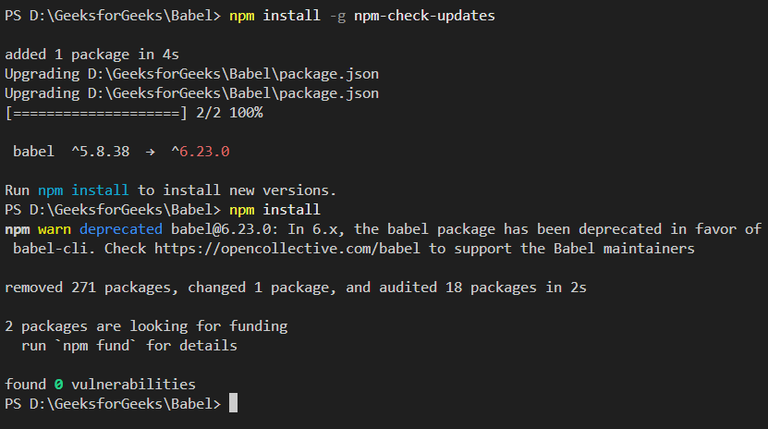
Task: Click cyan "npm install" in the Run hint
Action: point(84,190)
